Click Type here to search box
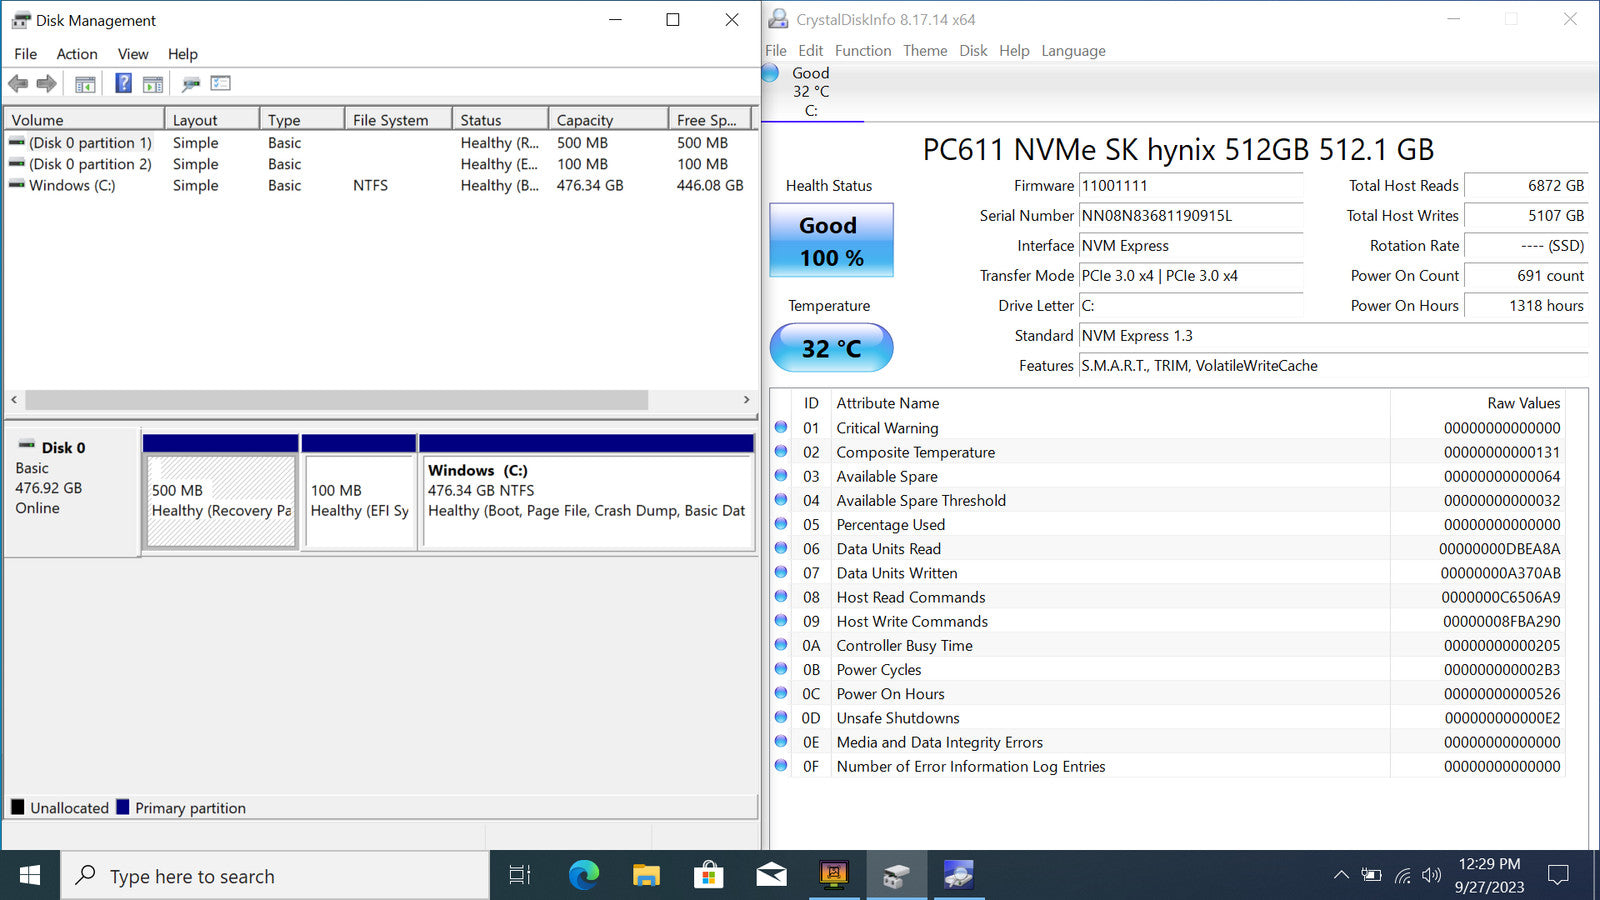Screen dimensions: 1600x900 pos(276,876)
